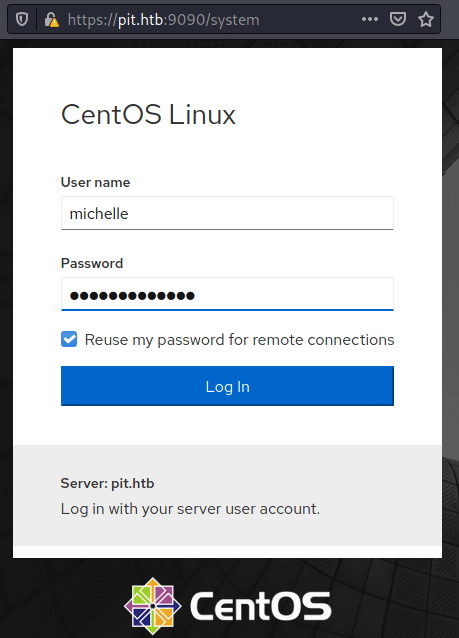Click the "Reuse my password for remote connections" label
459x638 pixels.
239,340
